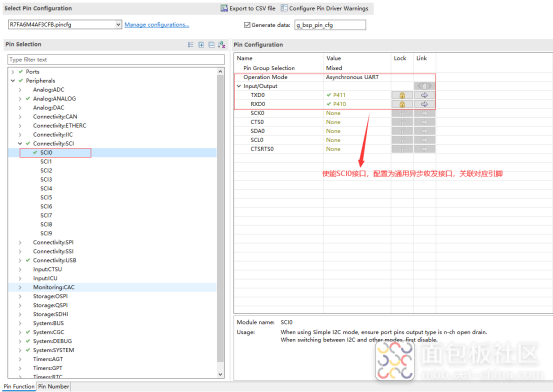The image size is (553, 392).
Task: Expand Connectivity:CAN tree node
Action: (20, 117)
